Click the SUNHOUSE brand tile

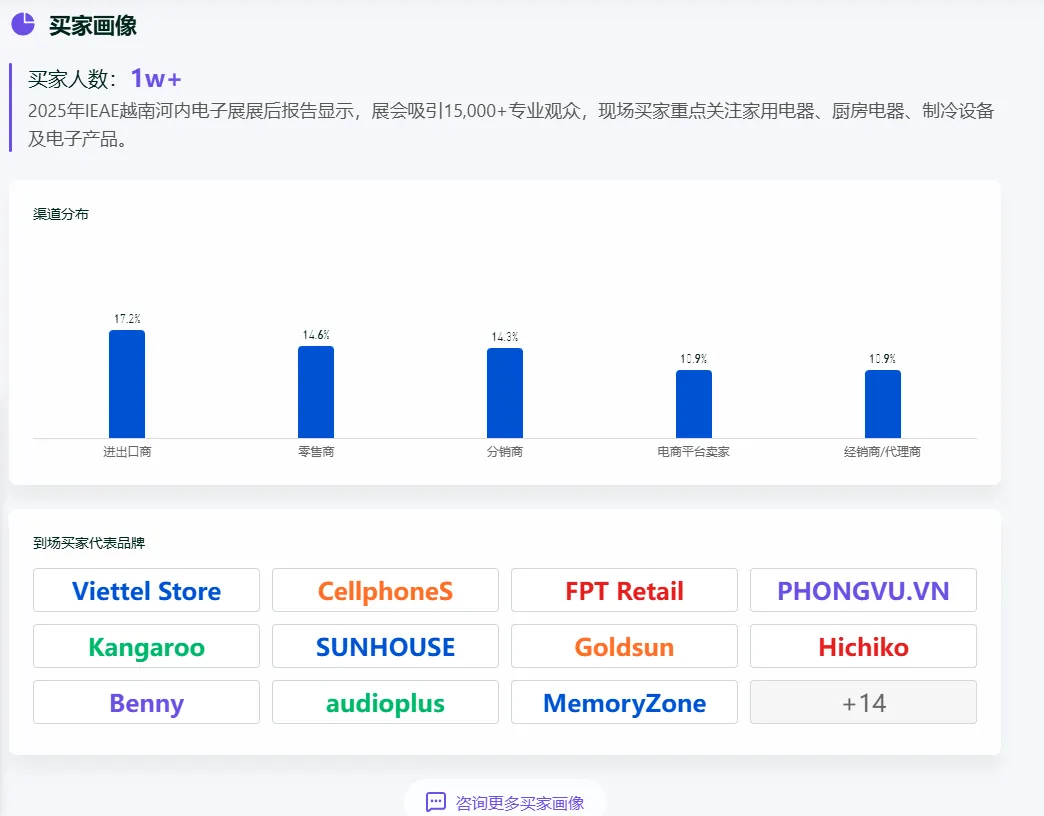coord(386,646)
